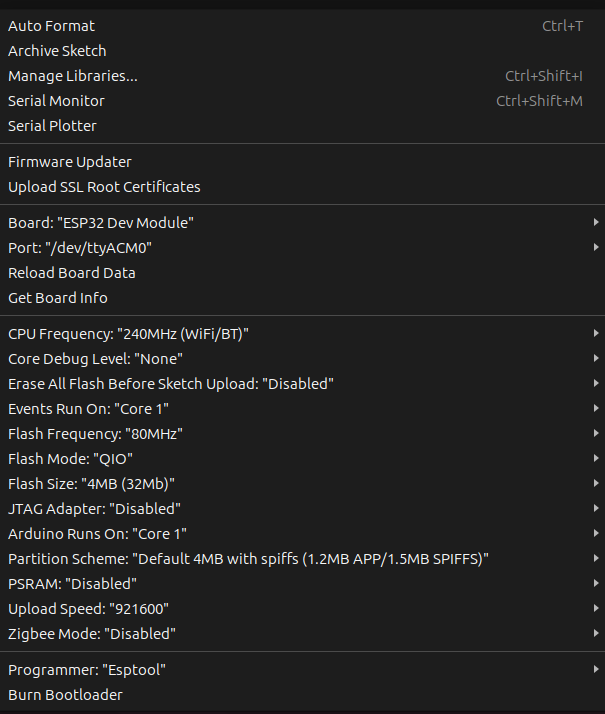Open CPU Frequency 240MHz submenu

point(302,334)
